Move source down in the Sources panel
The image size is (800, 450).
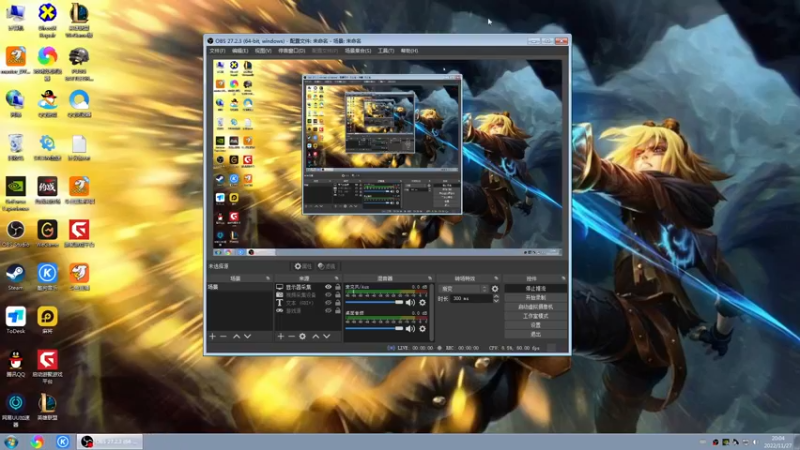click(x=327, y=336)
